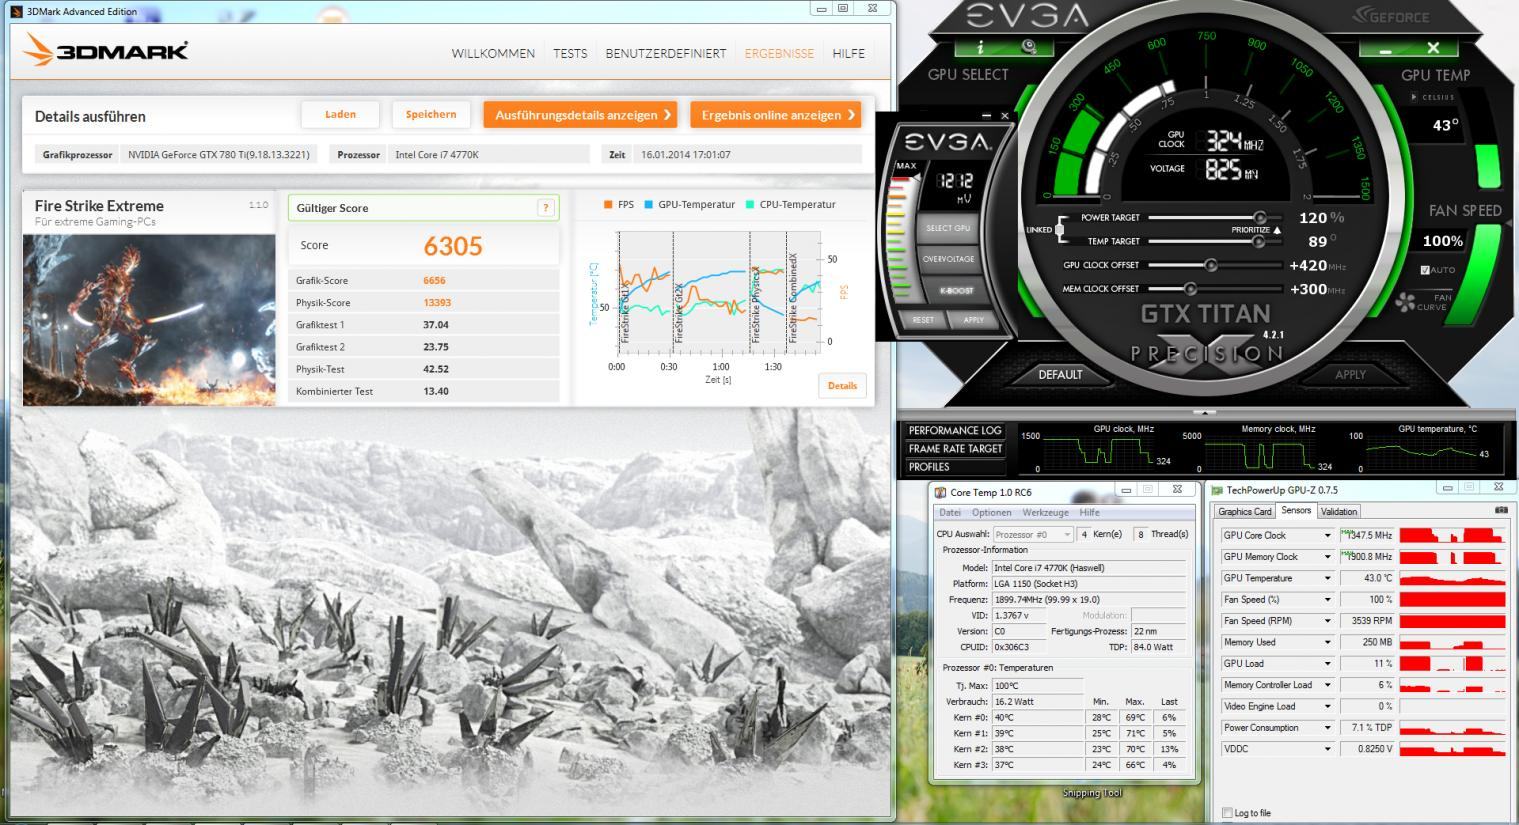This screenshot has width=1519, height=825.
Task: Click the 3DMark title bar icon
Action: click(16, 11)
